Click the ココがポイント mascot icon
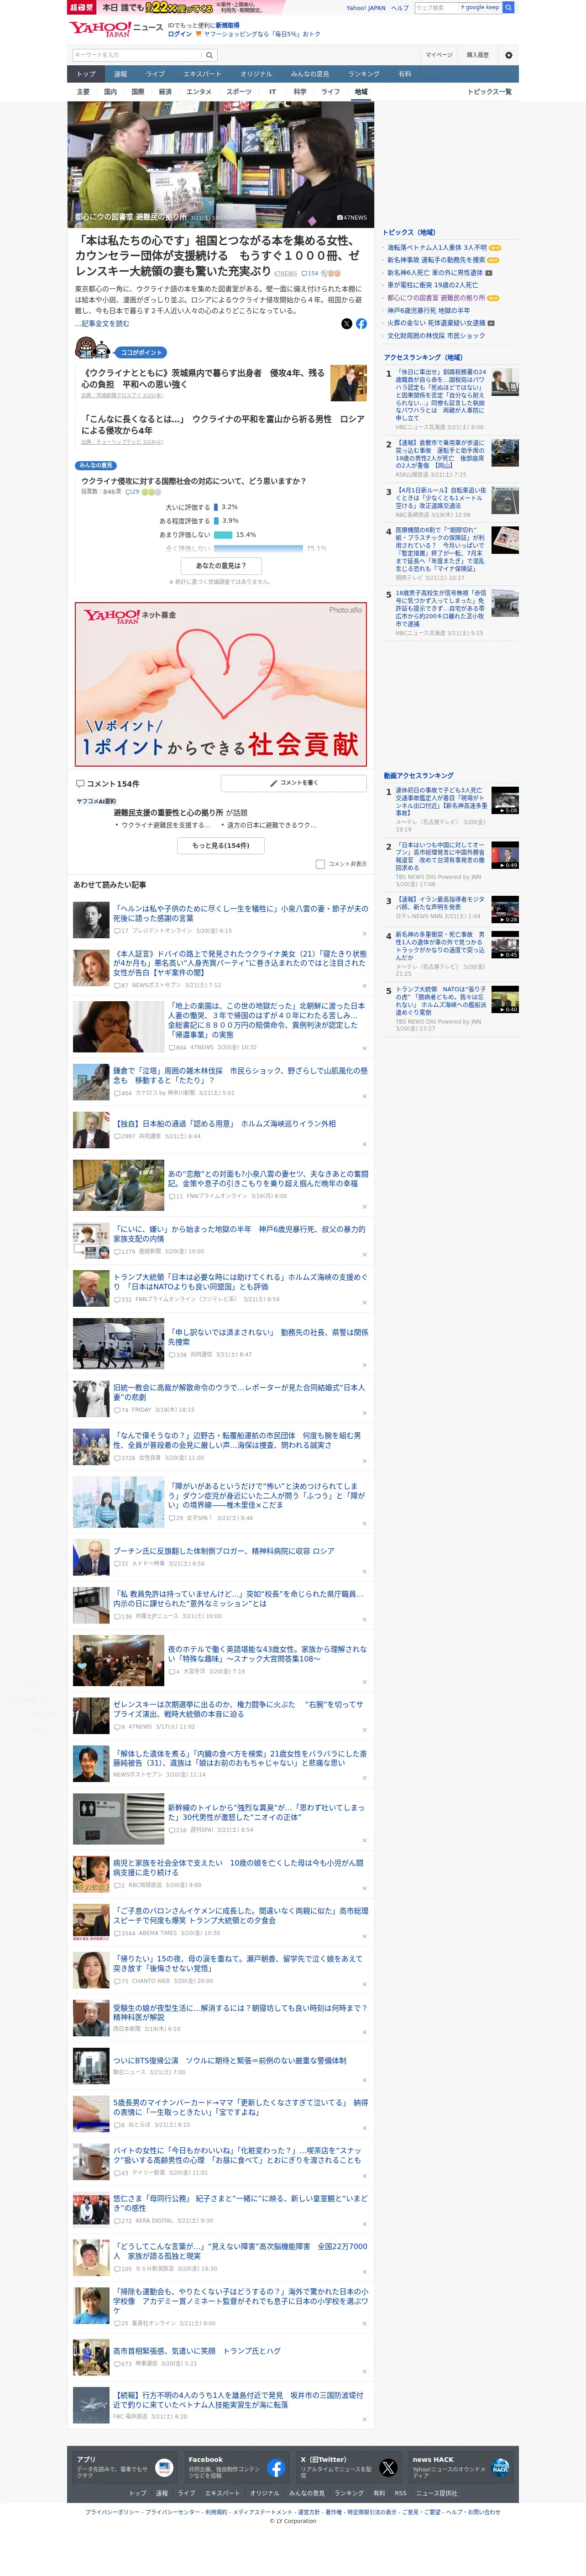 coord(93,348)
